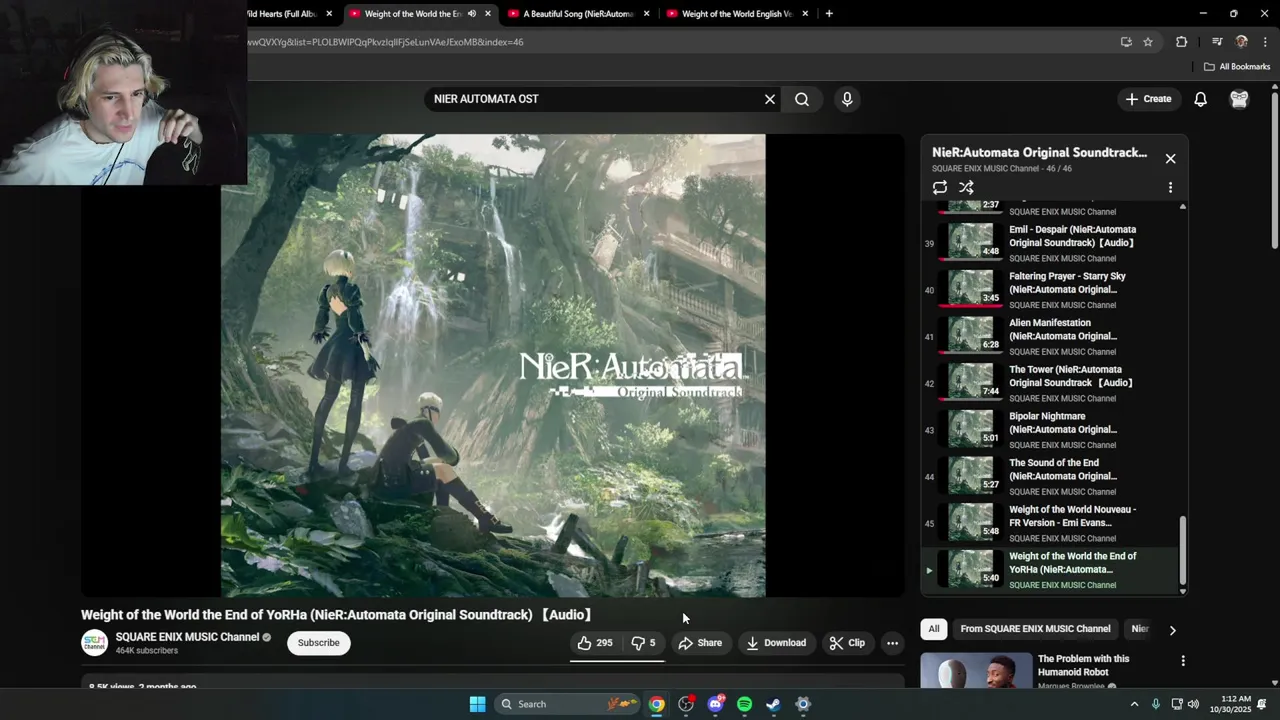The height and width of the screenshot is (720, 1280).
Task: Open the SQUARE ENIX MUSIC Channel name link
Action: [x=187, y=637]
